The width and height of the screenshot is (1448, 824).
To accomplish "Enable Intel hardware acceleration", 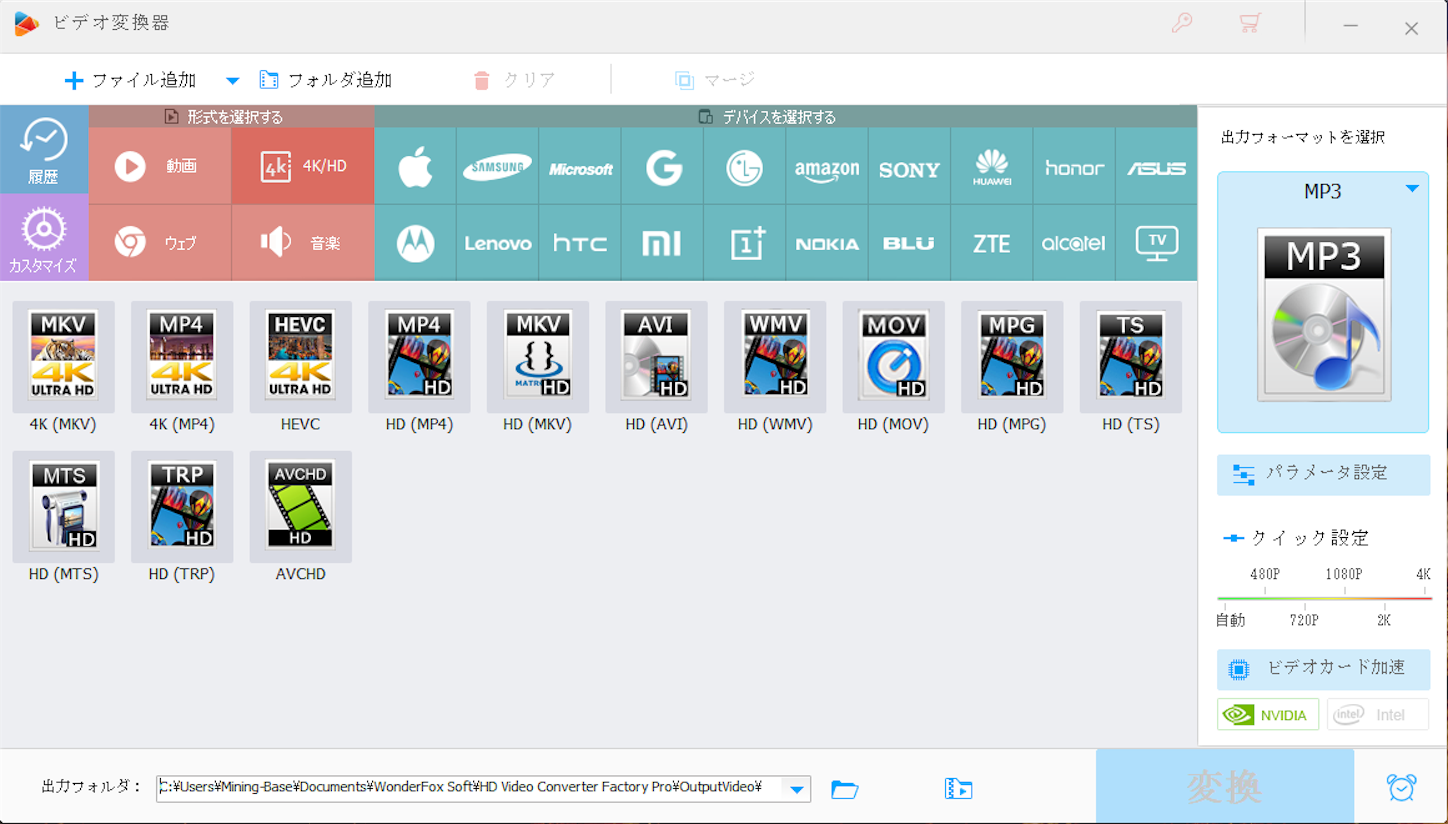I will pos(1377,714).
